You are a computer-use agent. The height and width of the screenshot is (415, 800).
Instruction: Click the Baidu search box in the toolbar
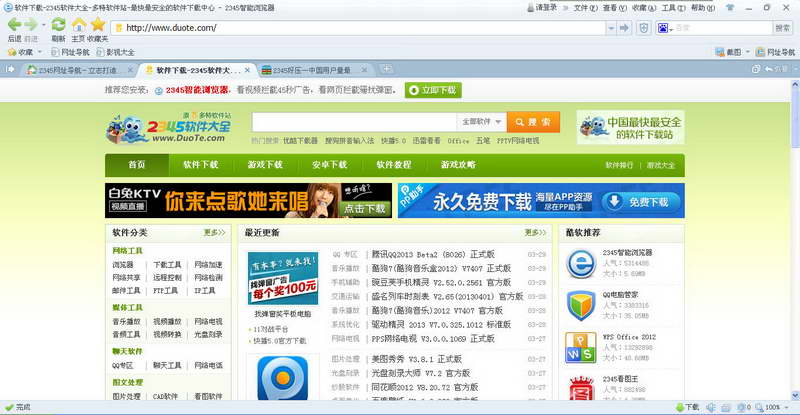pyautogui.click(x=722, y=28)
